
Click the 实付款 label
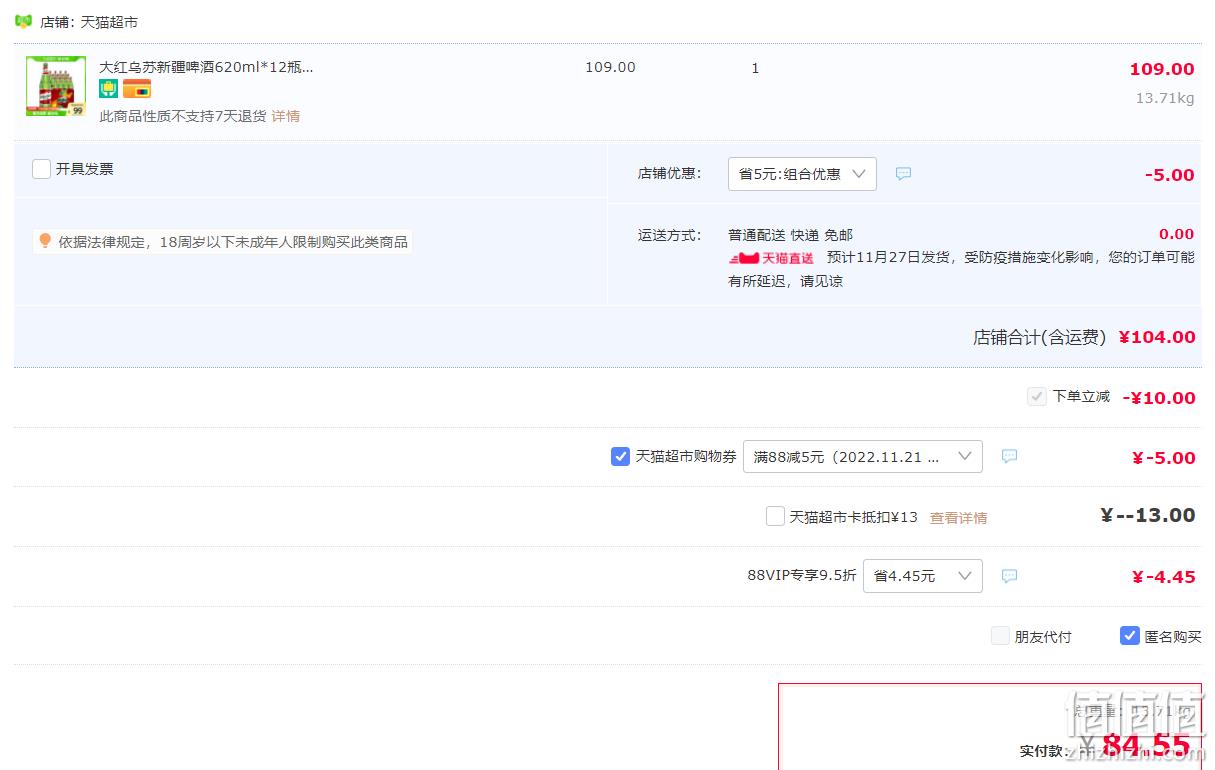1044,751
